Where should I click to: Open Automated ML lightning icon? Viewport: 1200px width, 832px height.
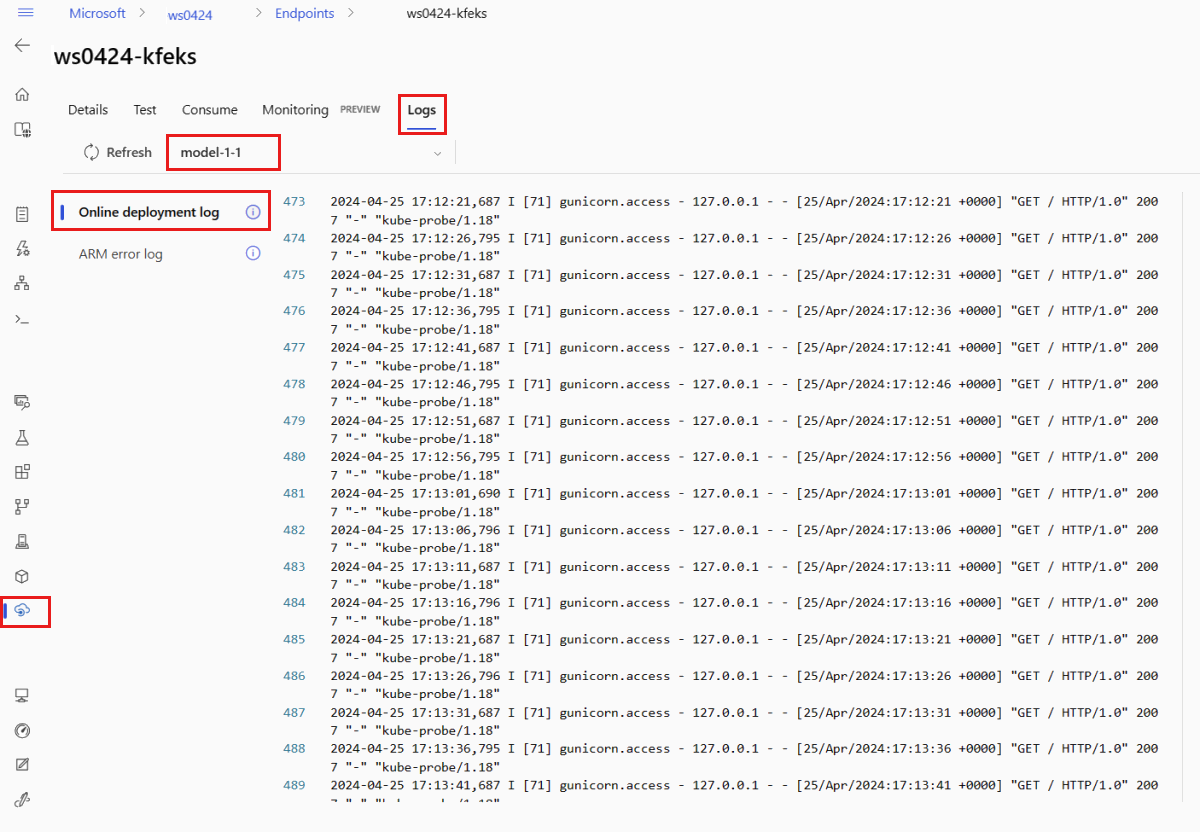tap(22, 249)
